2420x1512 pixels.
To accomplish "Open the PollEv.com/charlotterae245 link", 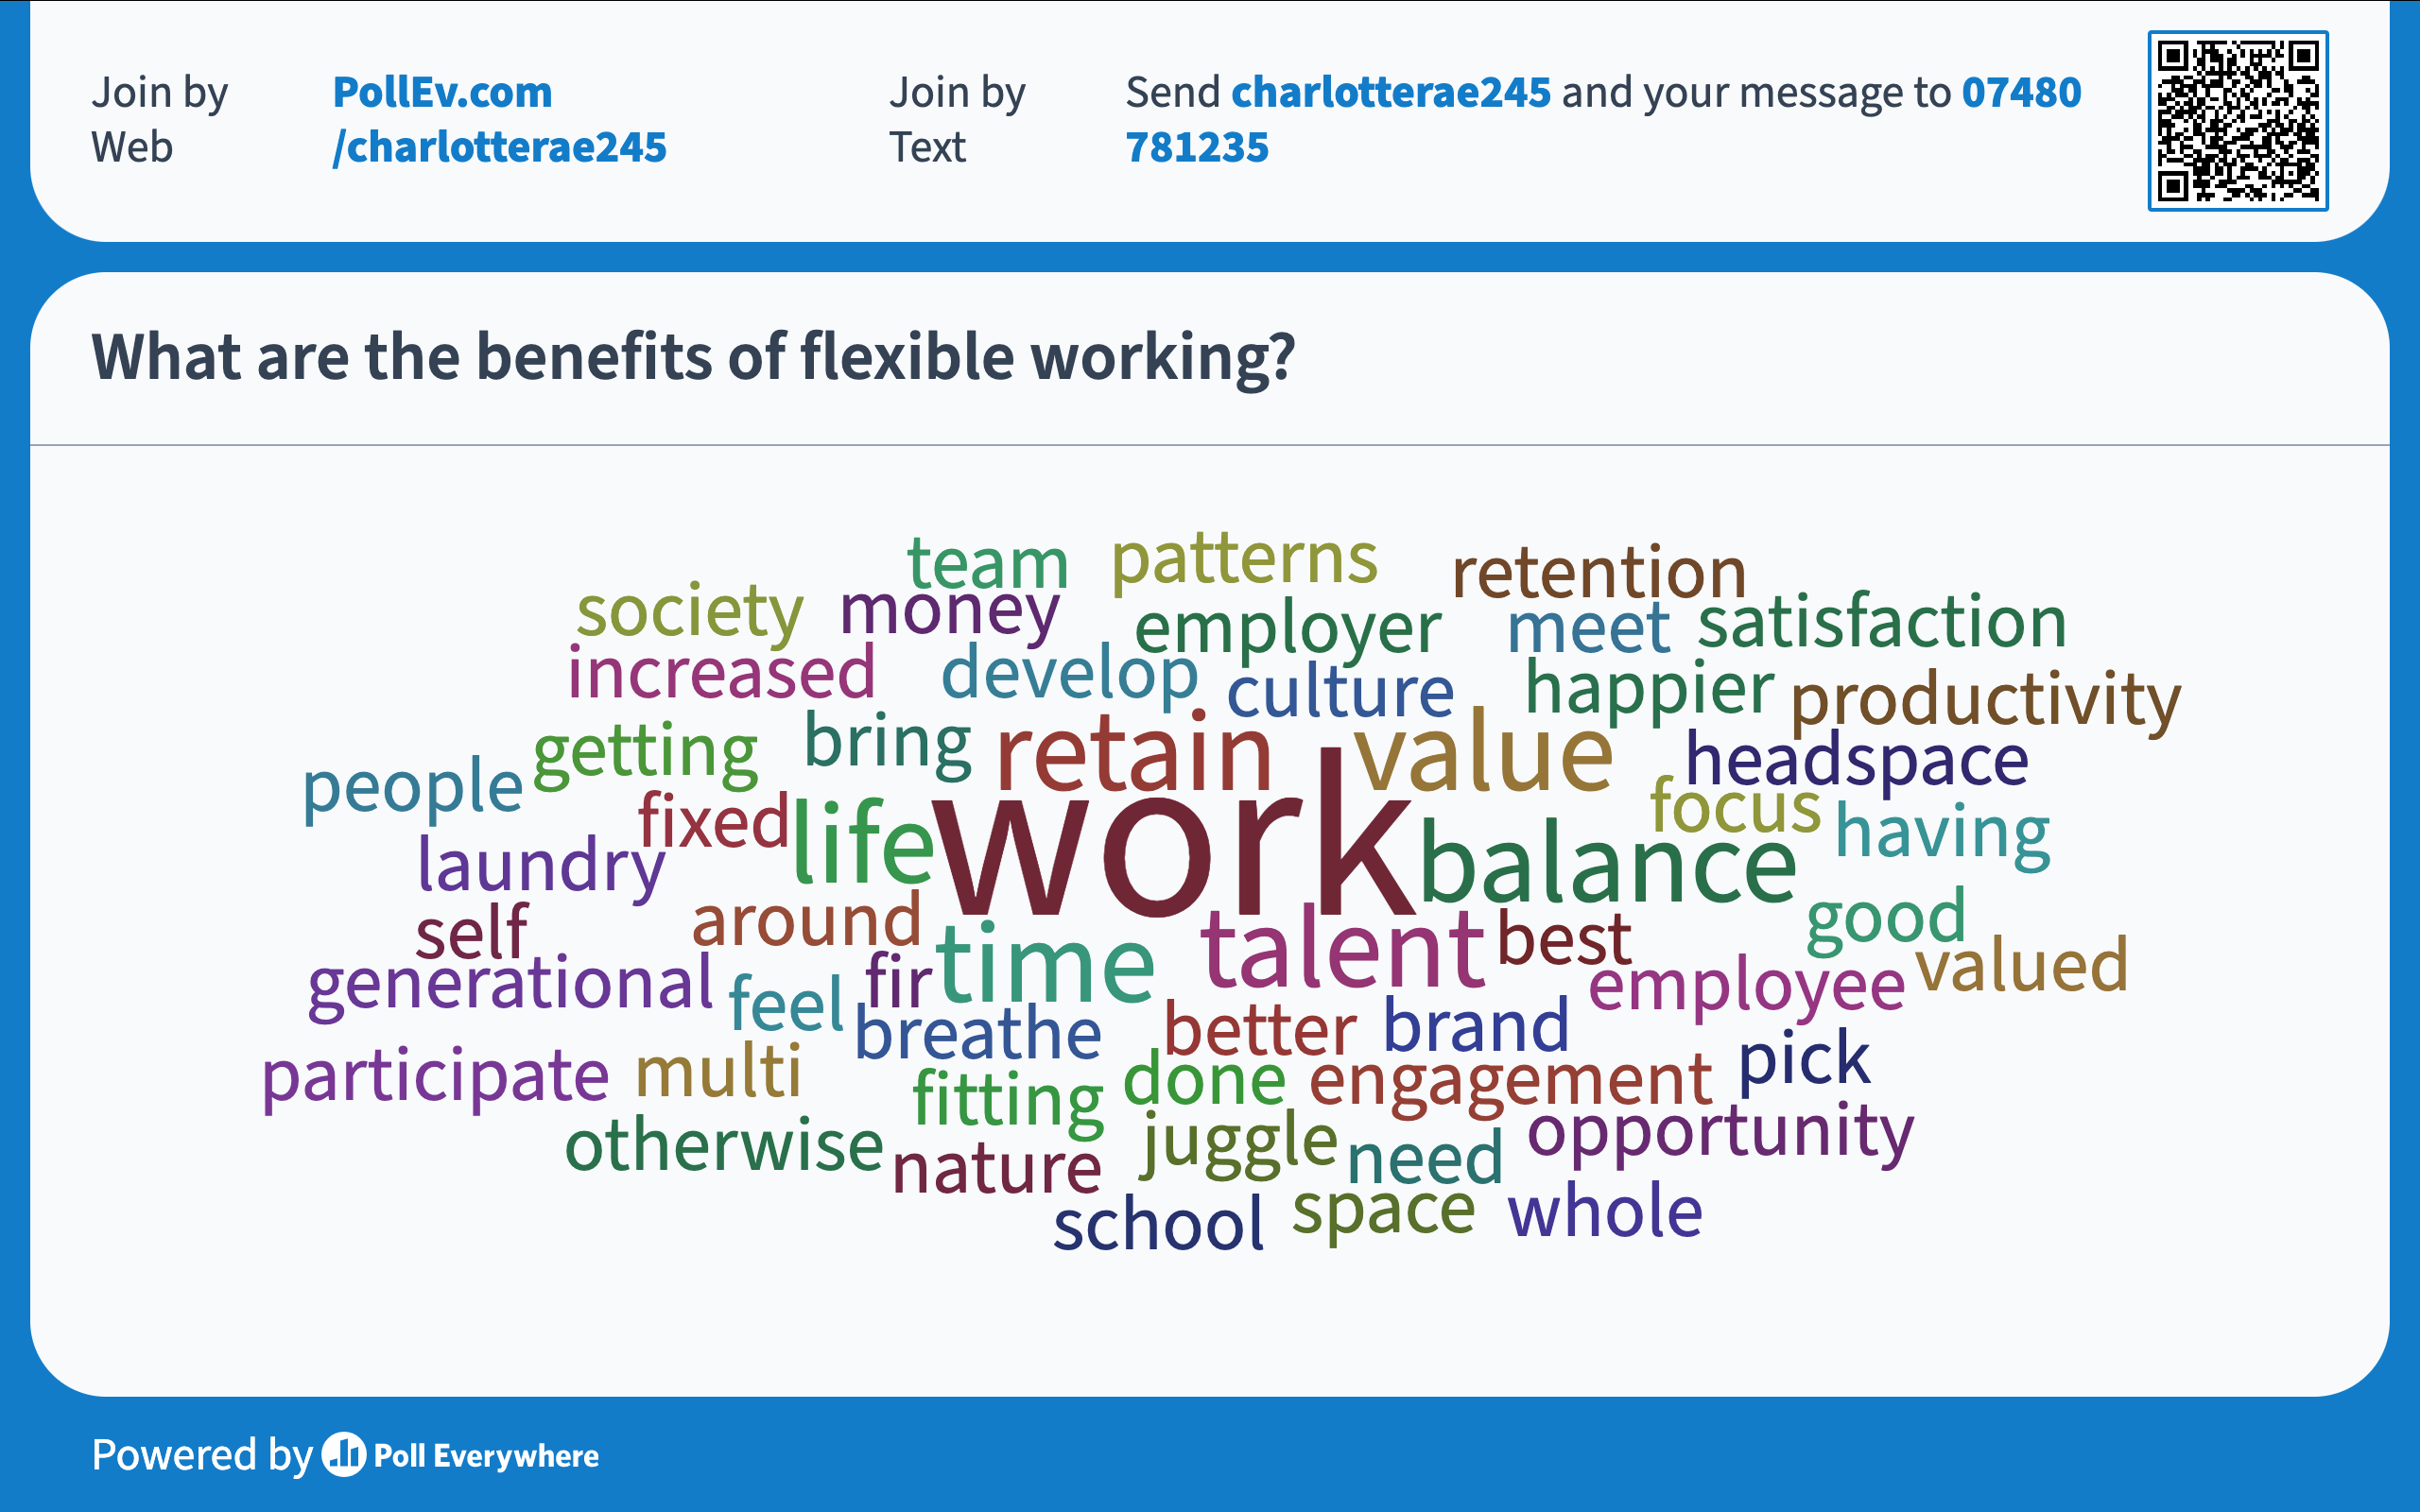I will point(498,119).
